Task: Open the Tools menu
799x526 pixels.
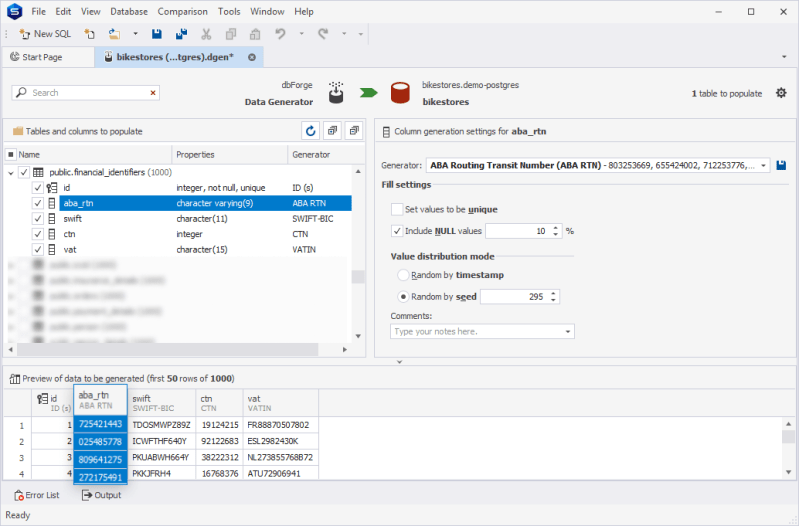Action: 229,11
